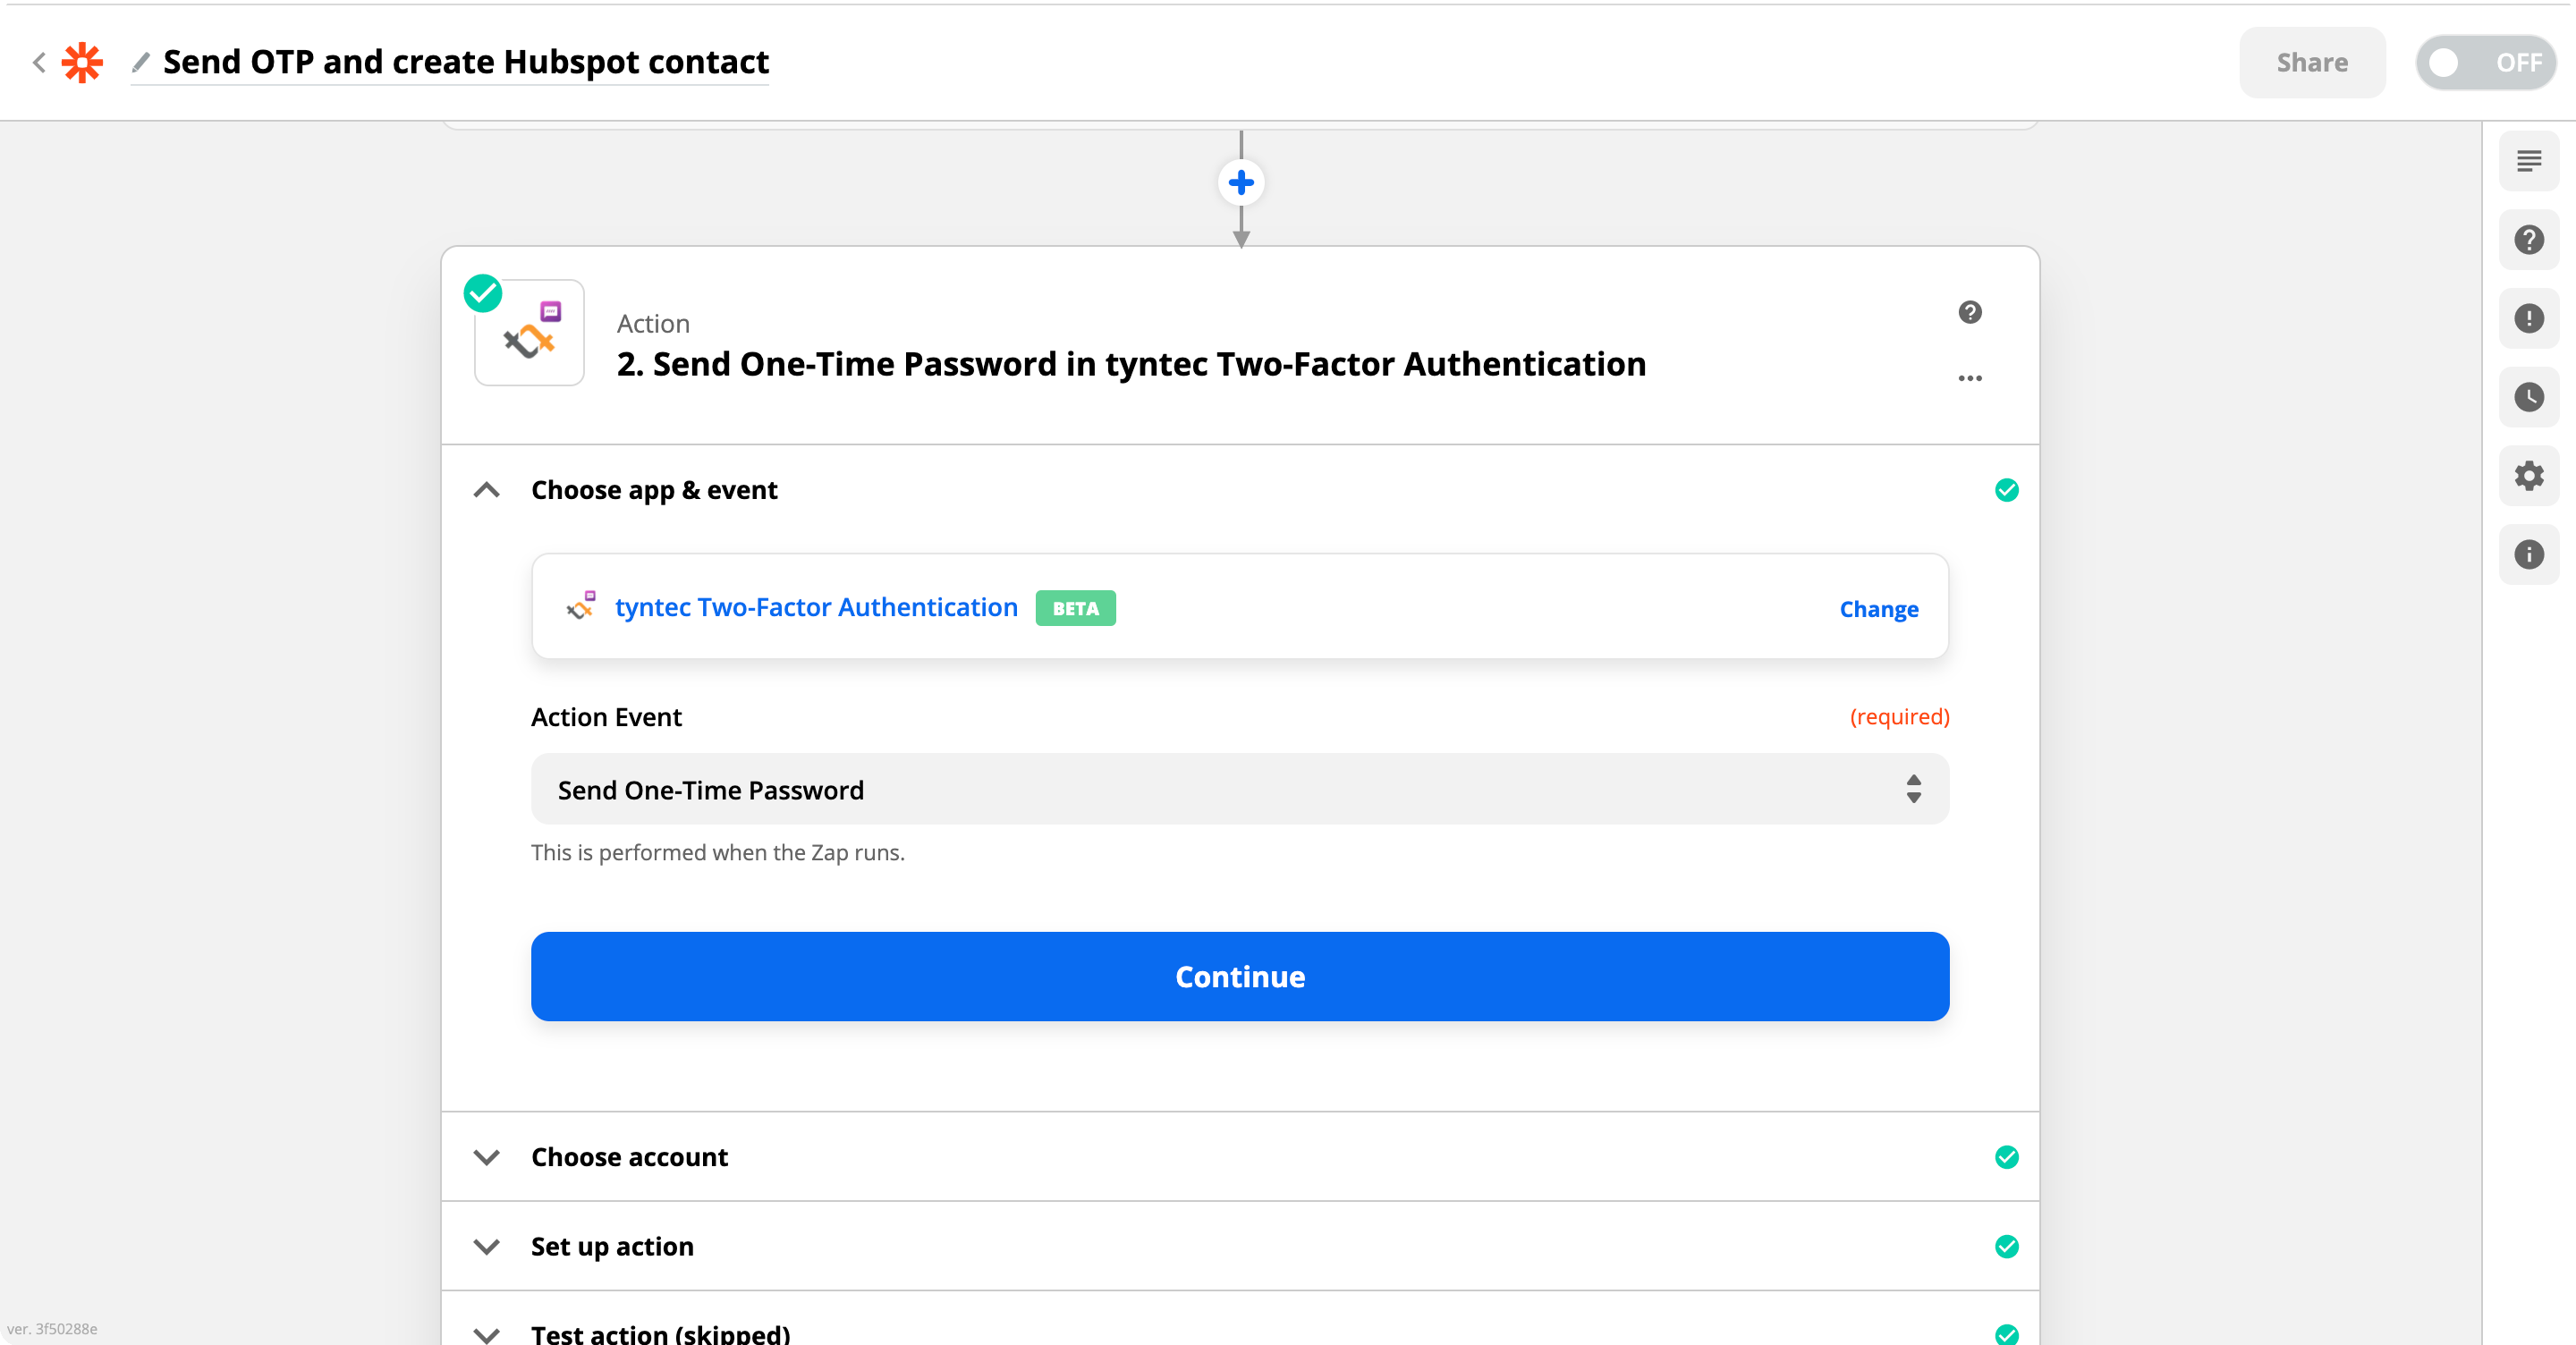The height and width of the screenshot is (1345, 2576).
Task: Click the 'Action Event' field label
Action: pos(606,717)
